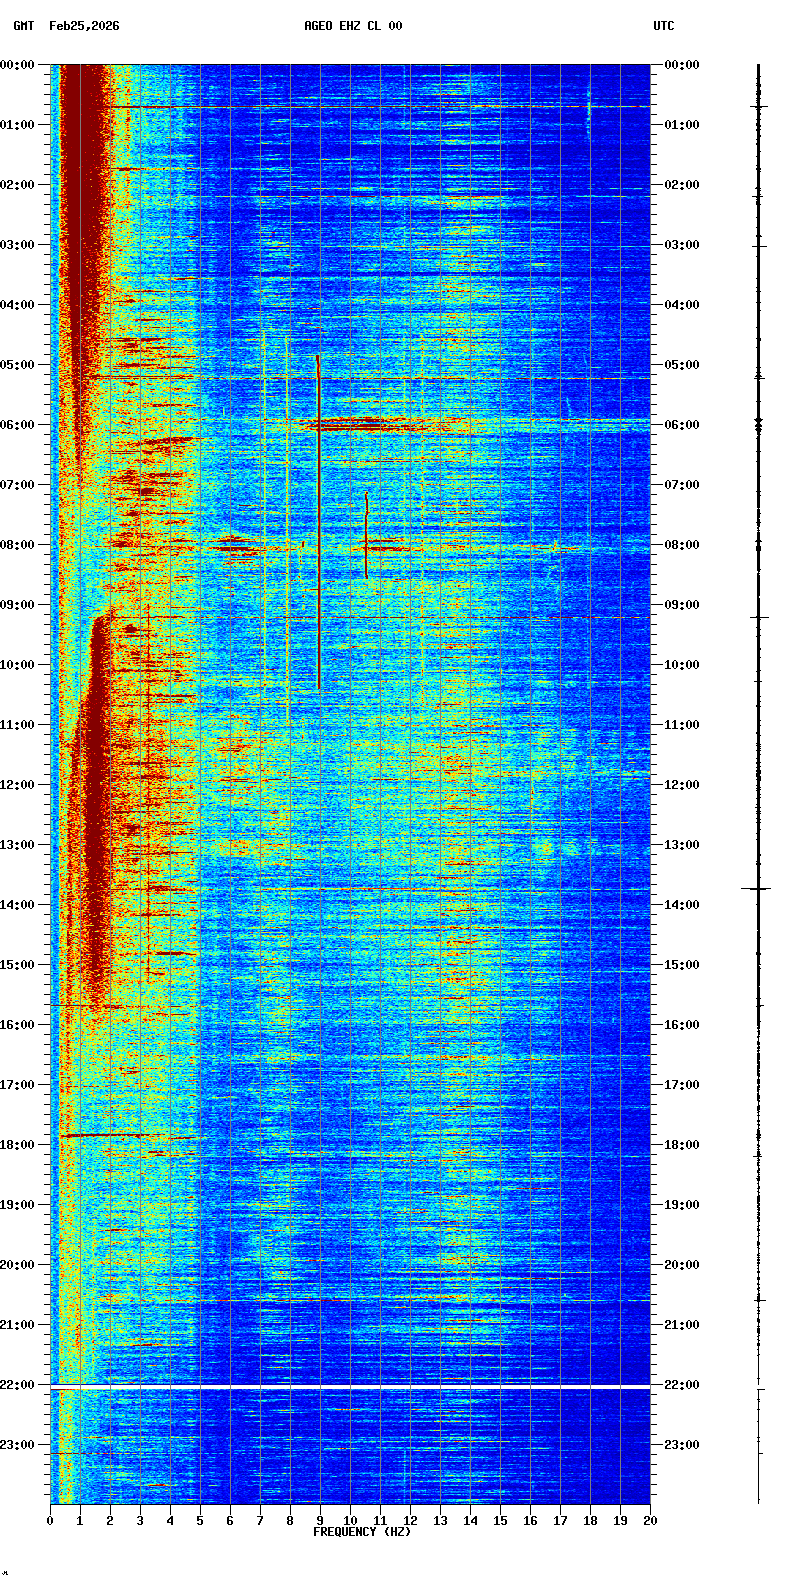The image size is (802, 1584).
Task: Click the Feb25,2026 date text
Action: pyautogui.click(x=84, y=26)
